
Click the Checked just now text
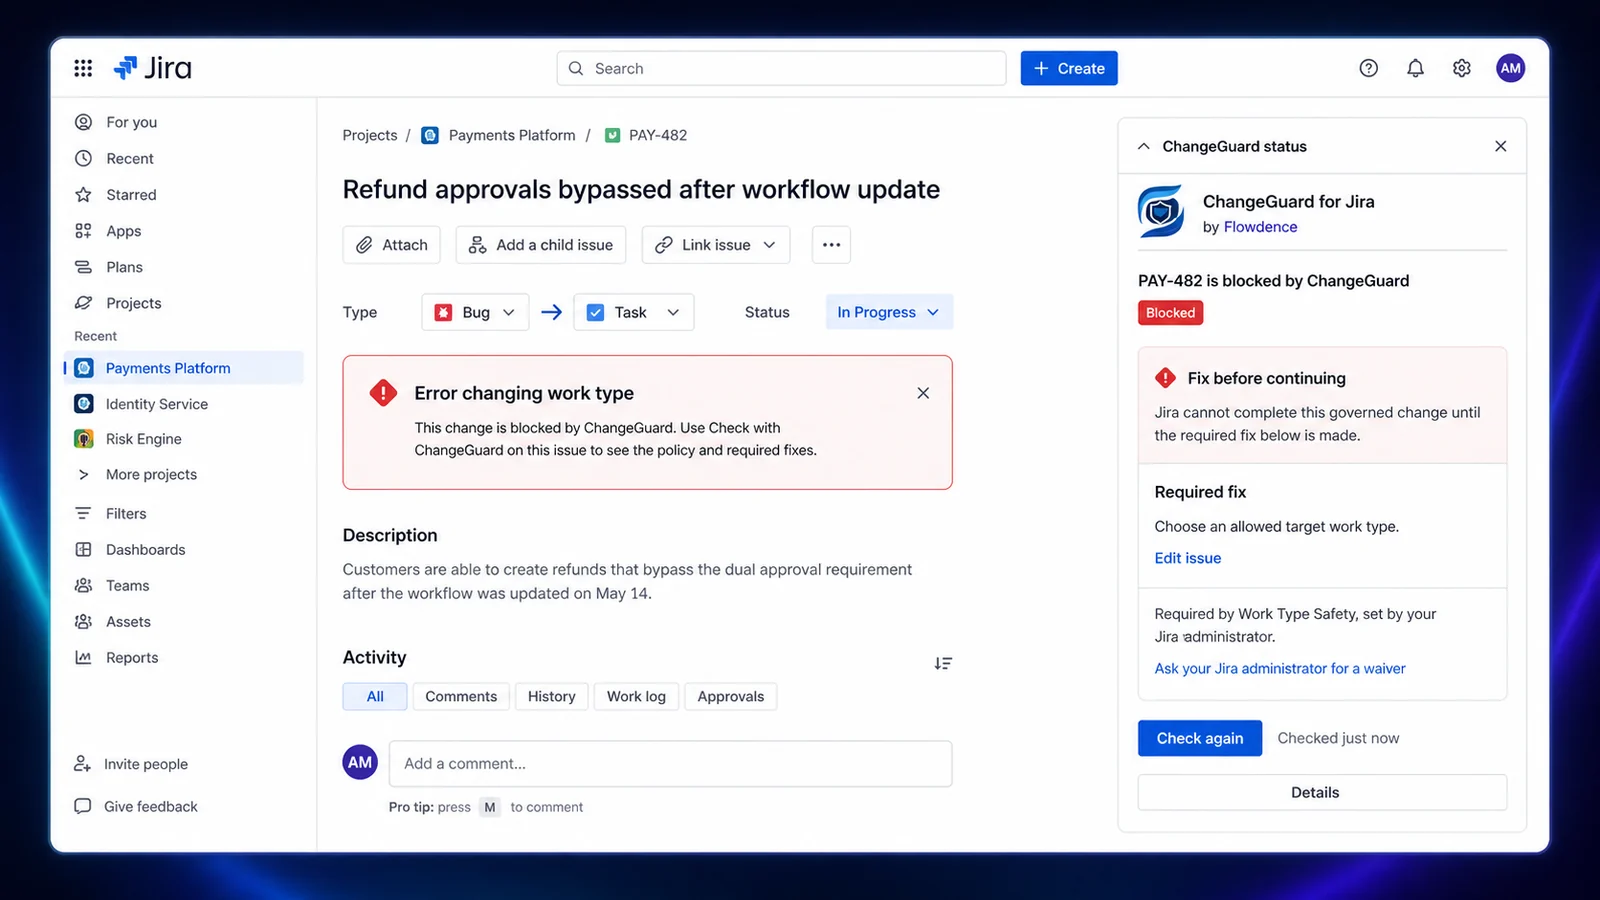tap(1338, 738)
